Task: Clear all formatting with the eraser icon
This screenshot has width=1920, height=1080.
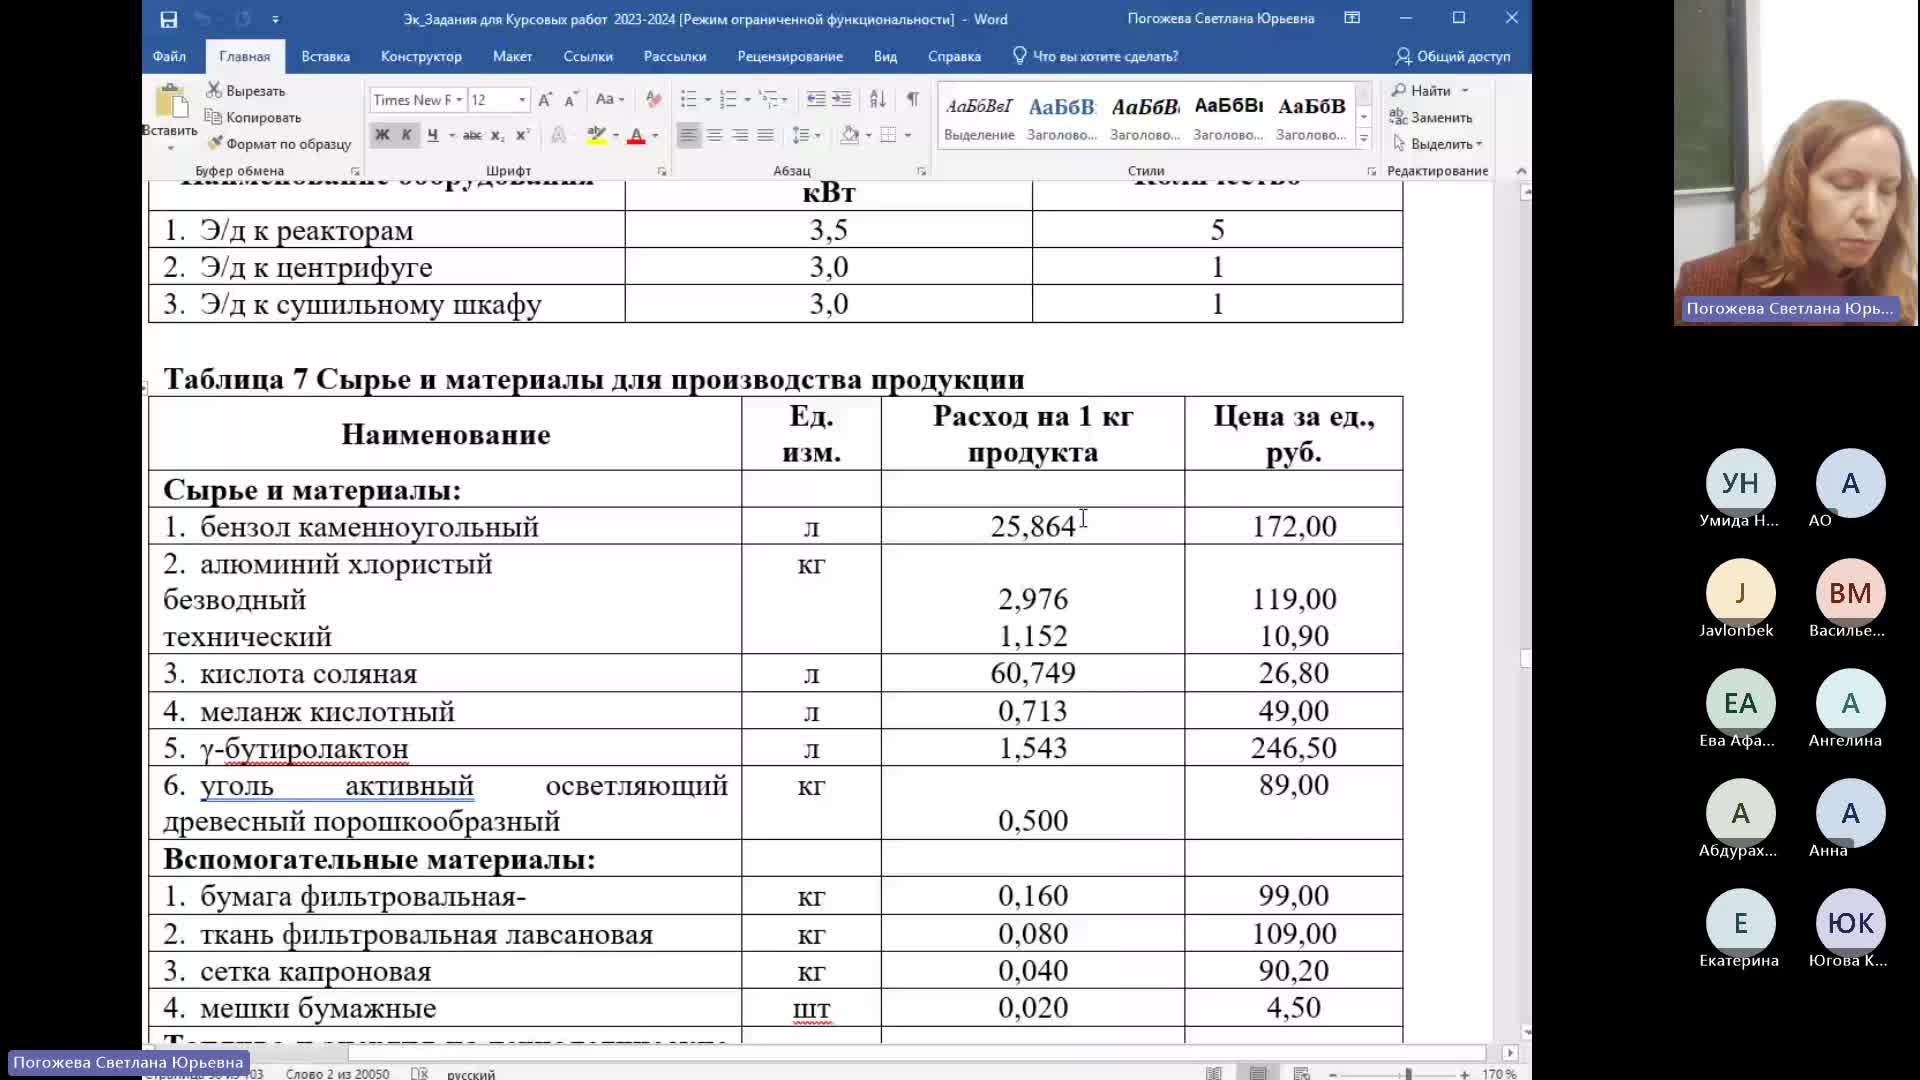Action: (653, 99)
